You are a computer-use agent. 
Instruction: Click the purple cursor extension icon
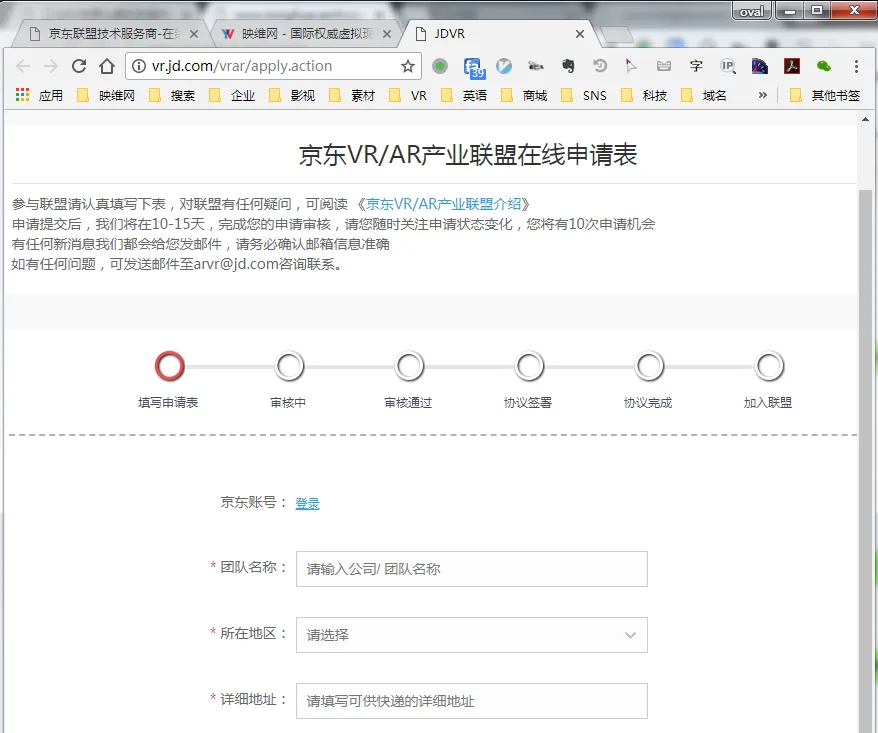click(631, 66)
